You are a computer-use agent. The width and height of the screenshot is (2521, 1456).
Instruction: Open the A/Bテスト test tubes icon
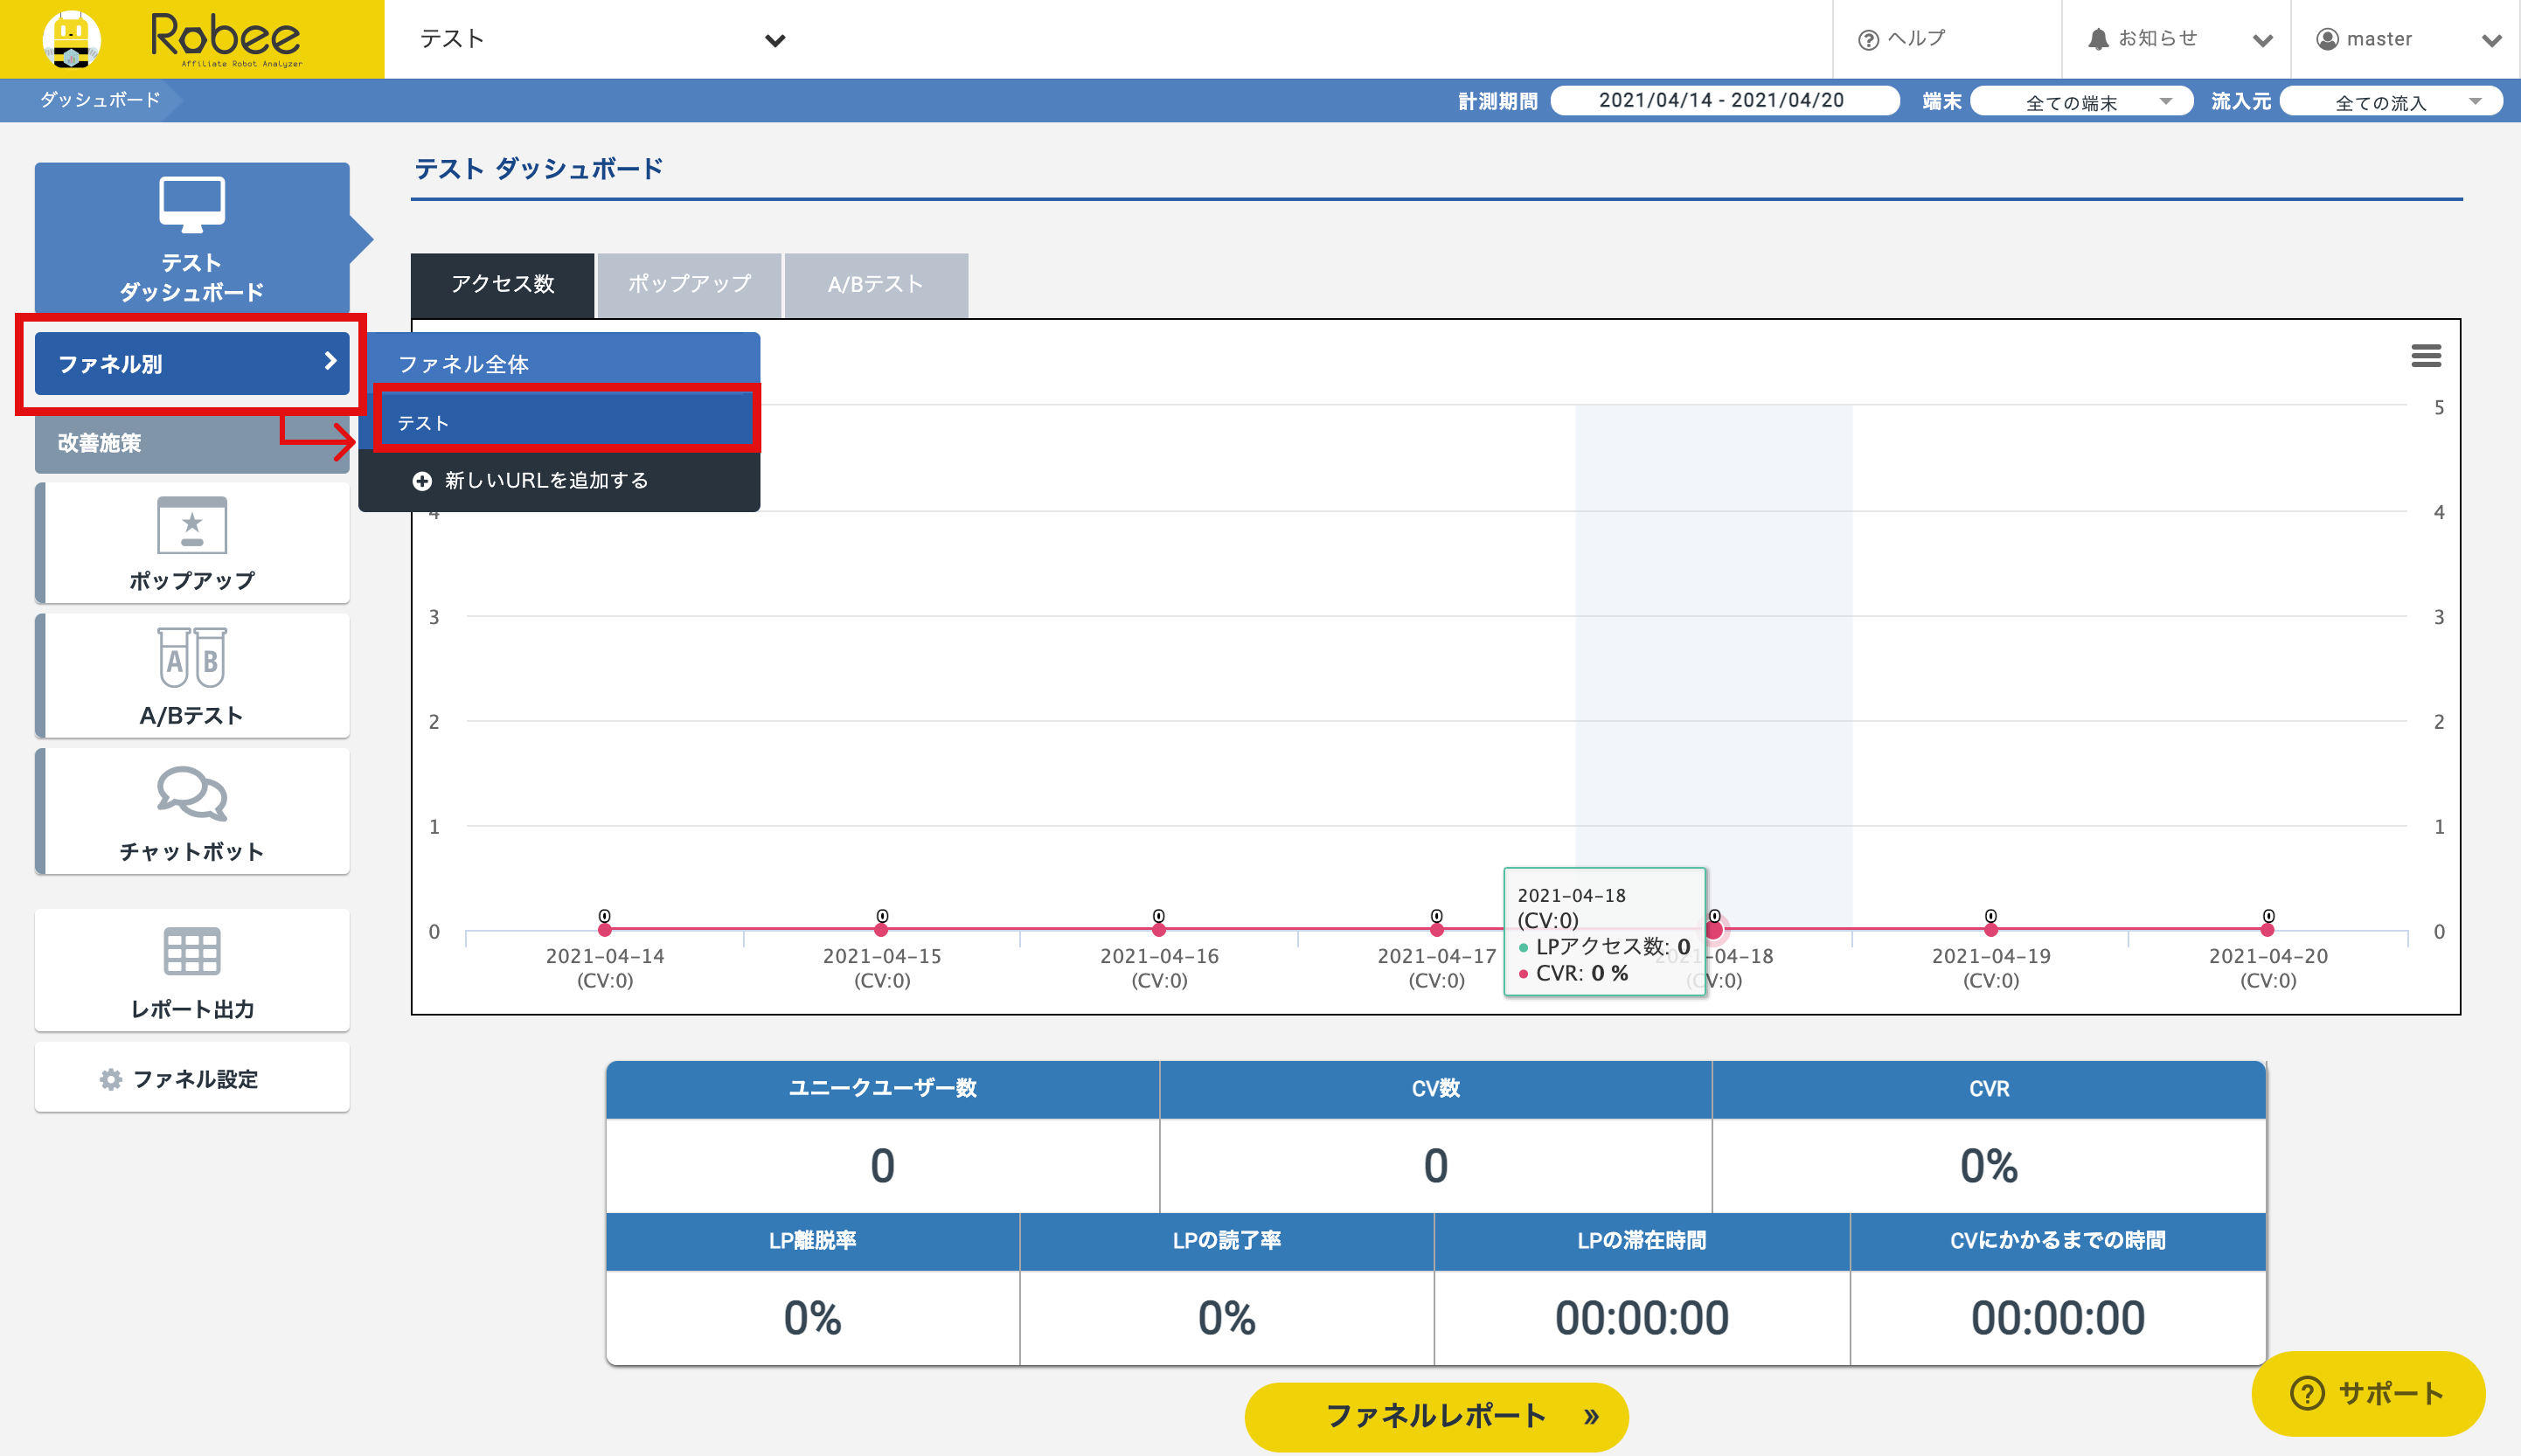pyautogui.click(x=192, y=657)
